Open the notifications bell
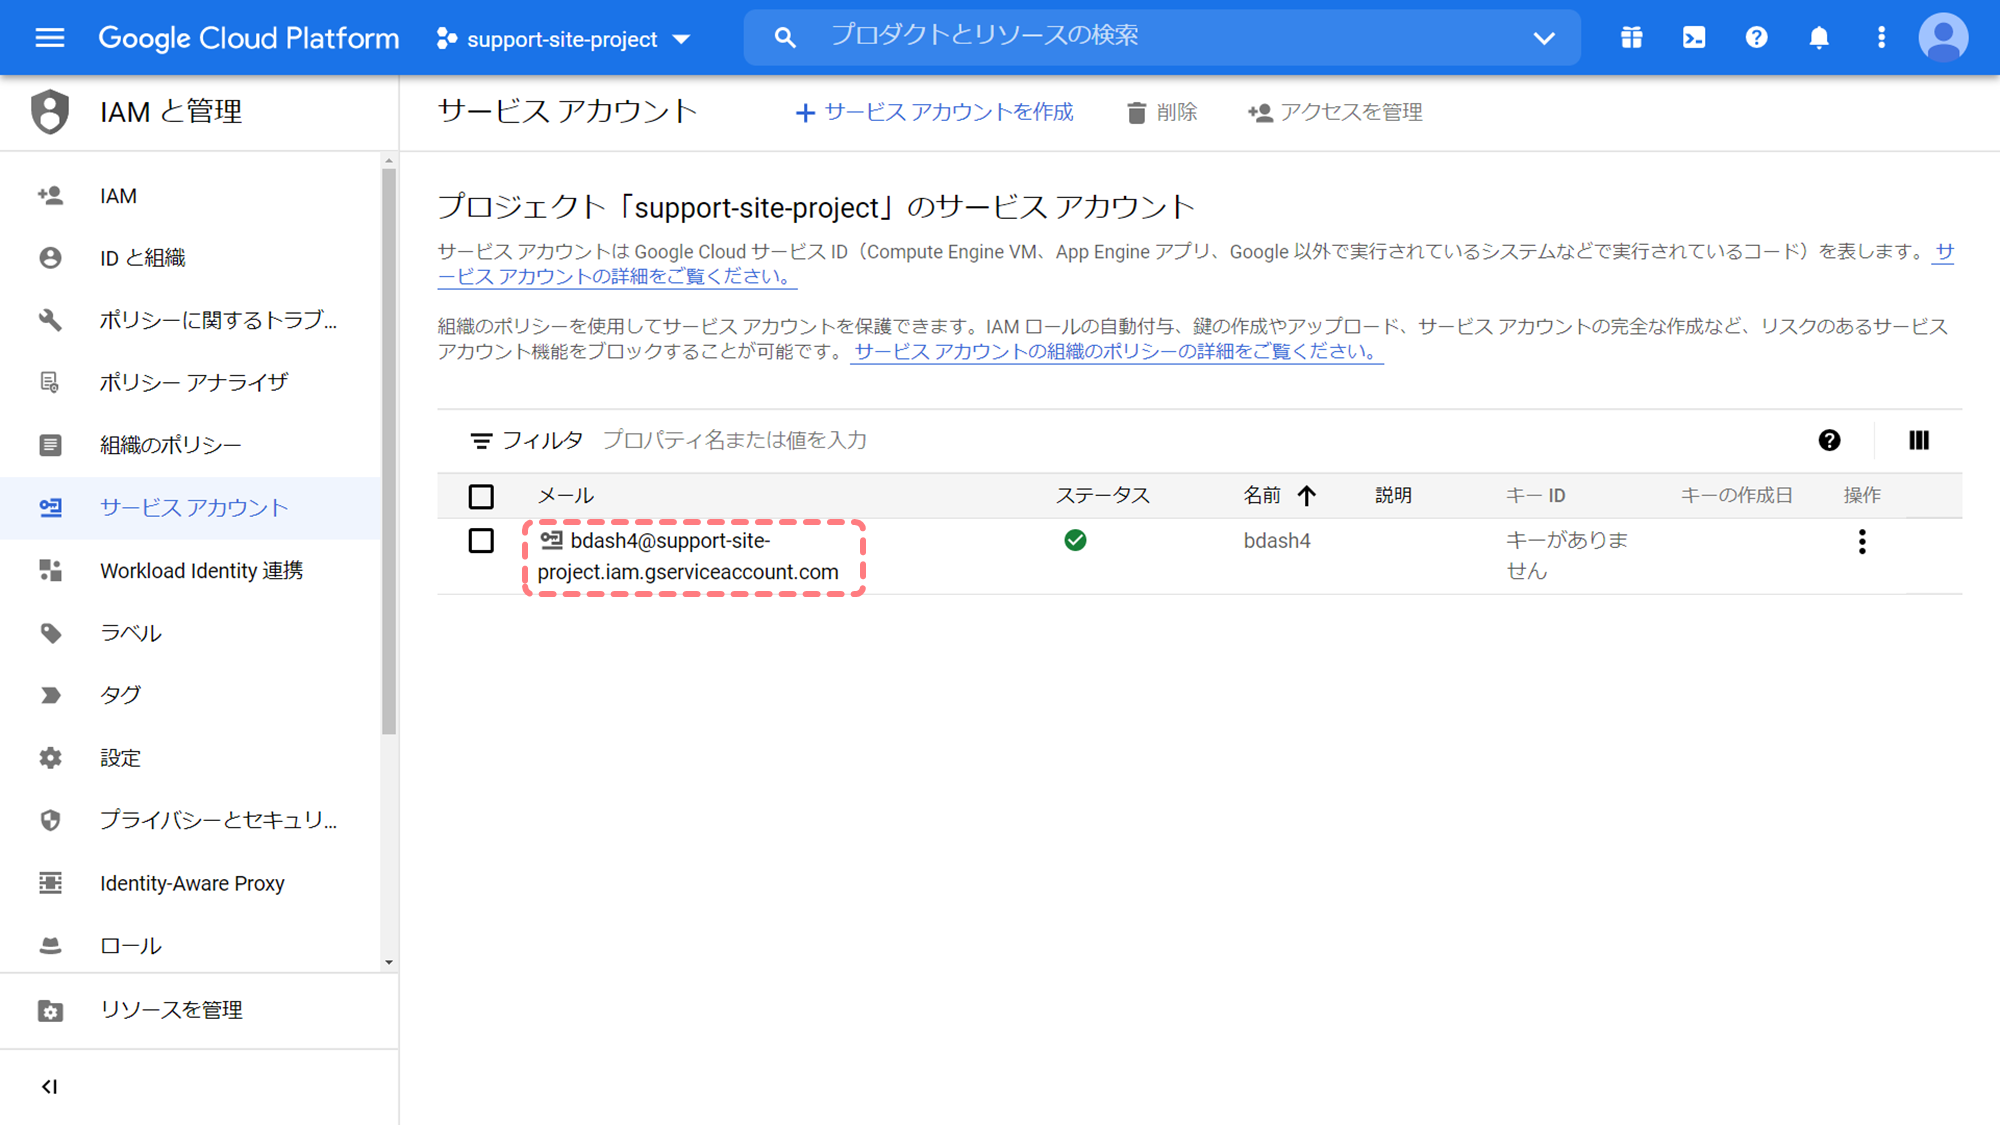The height and width of the screenshot is (1125, 2000). 1819,38
